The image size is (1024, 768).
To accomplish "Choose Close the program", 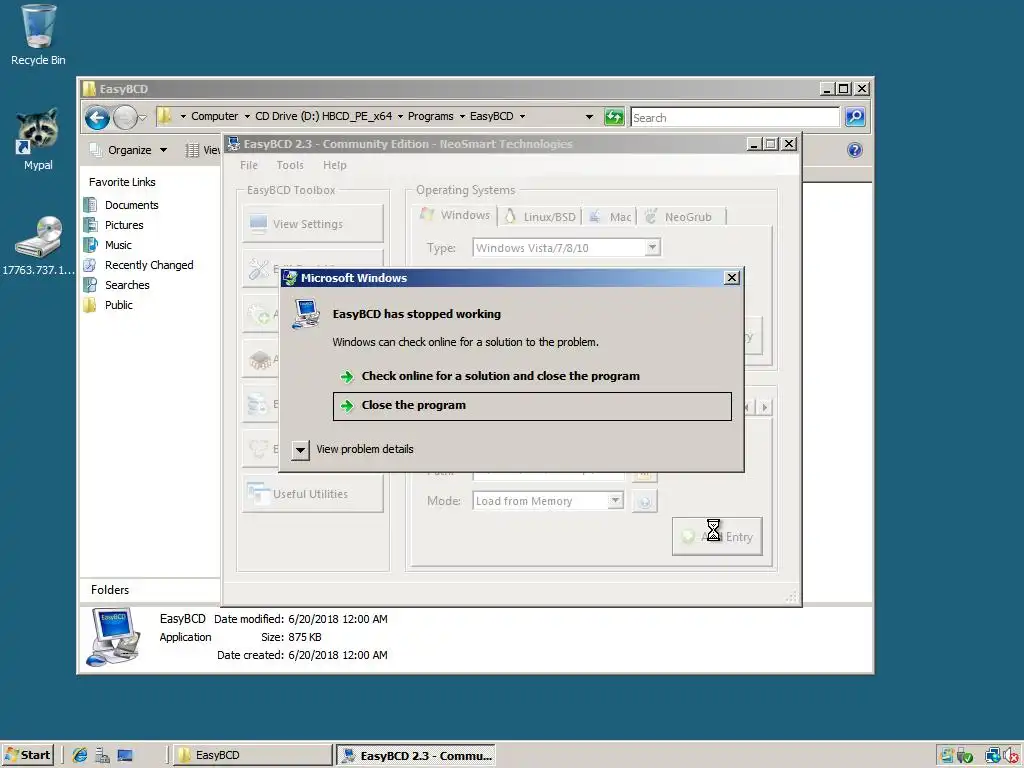I will click(x=532, y=406).
